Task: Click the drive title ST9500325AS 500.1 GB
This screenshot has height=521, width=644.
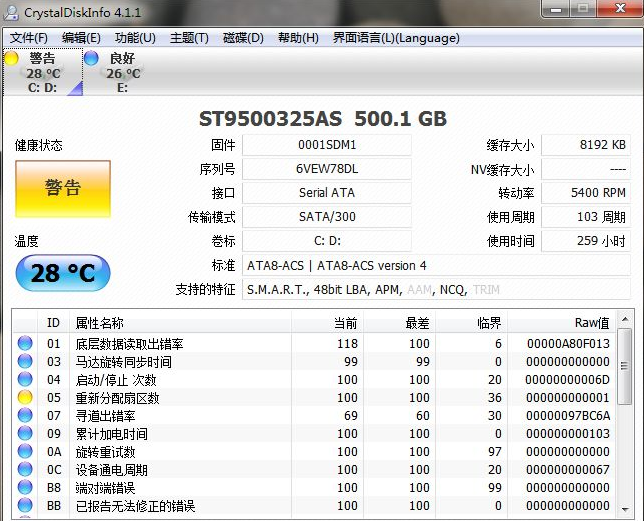Action: tap(323, 119)
